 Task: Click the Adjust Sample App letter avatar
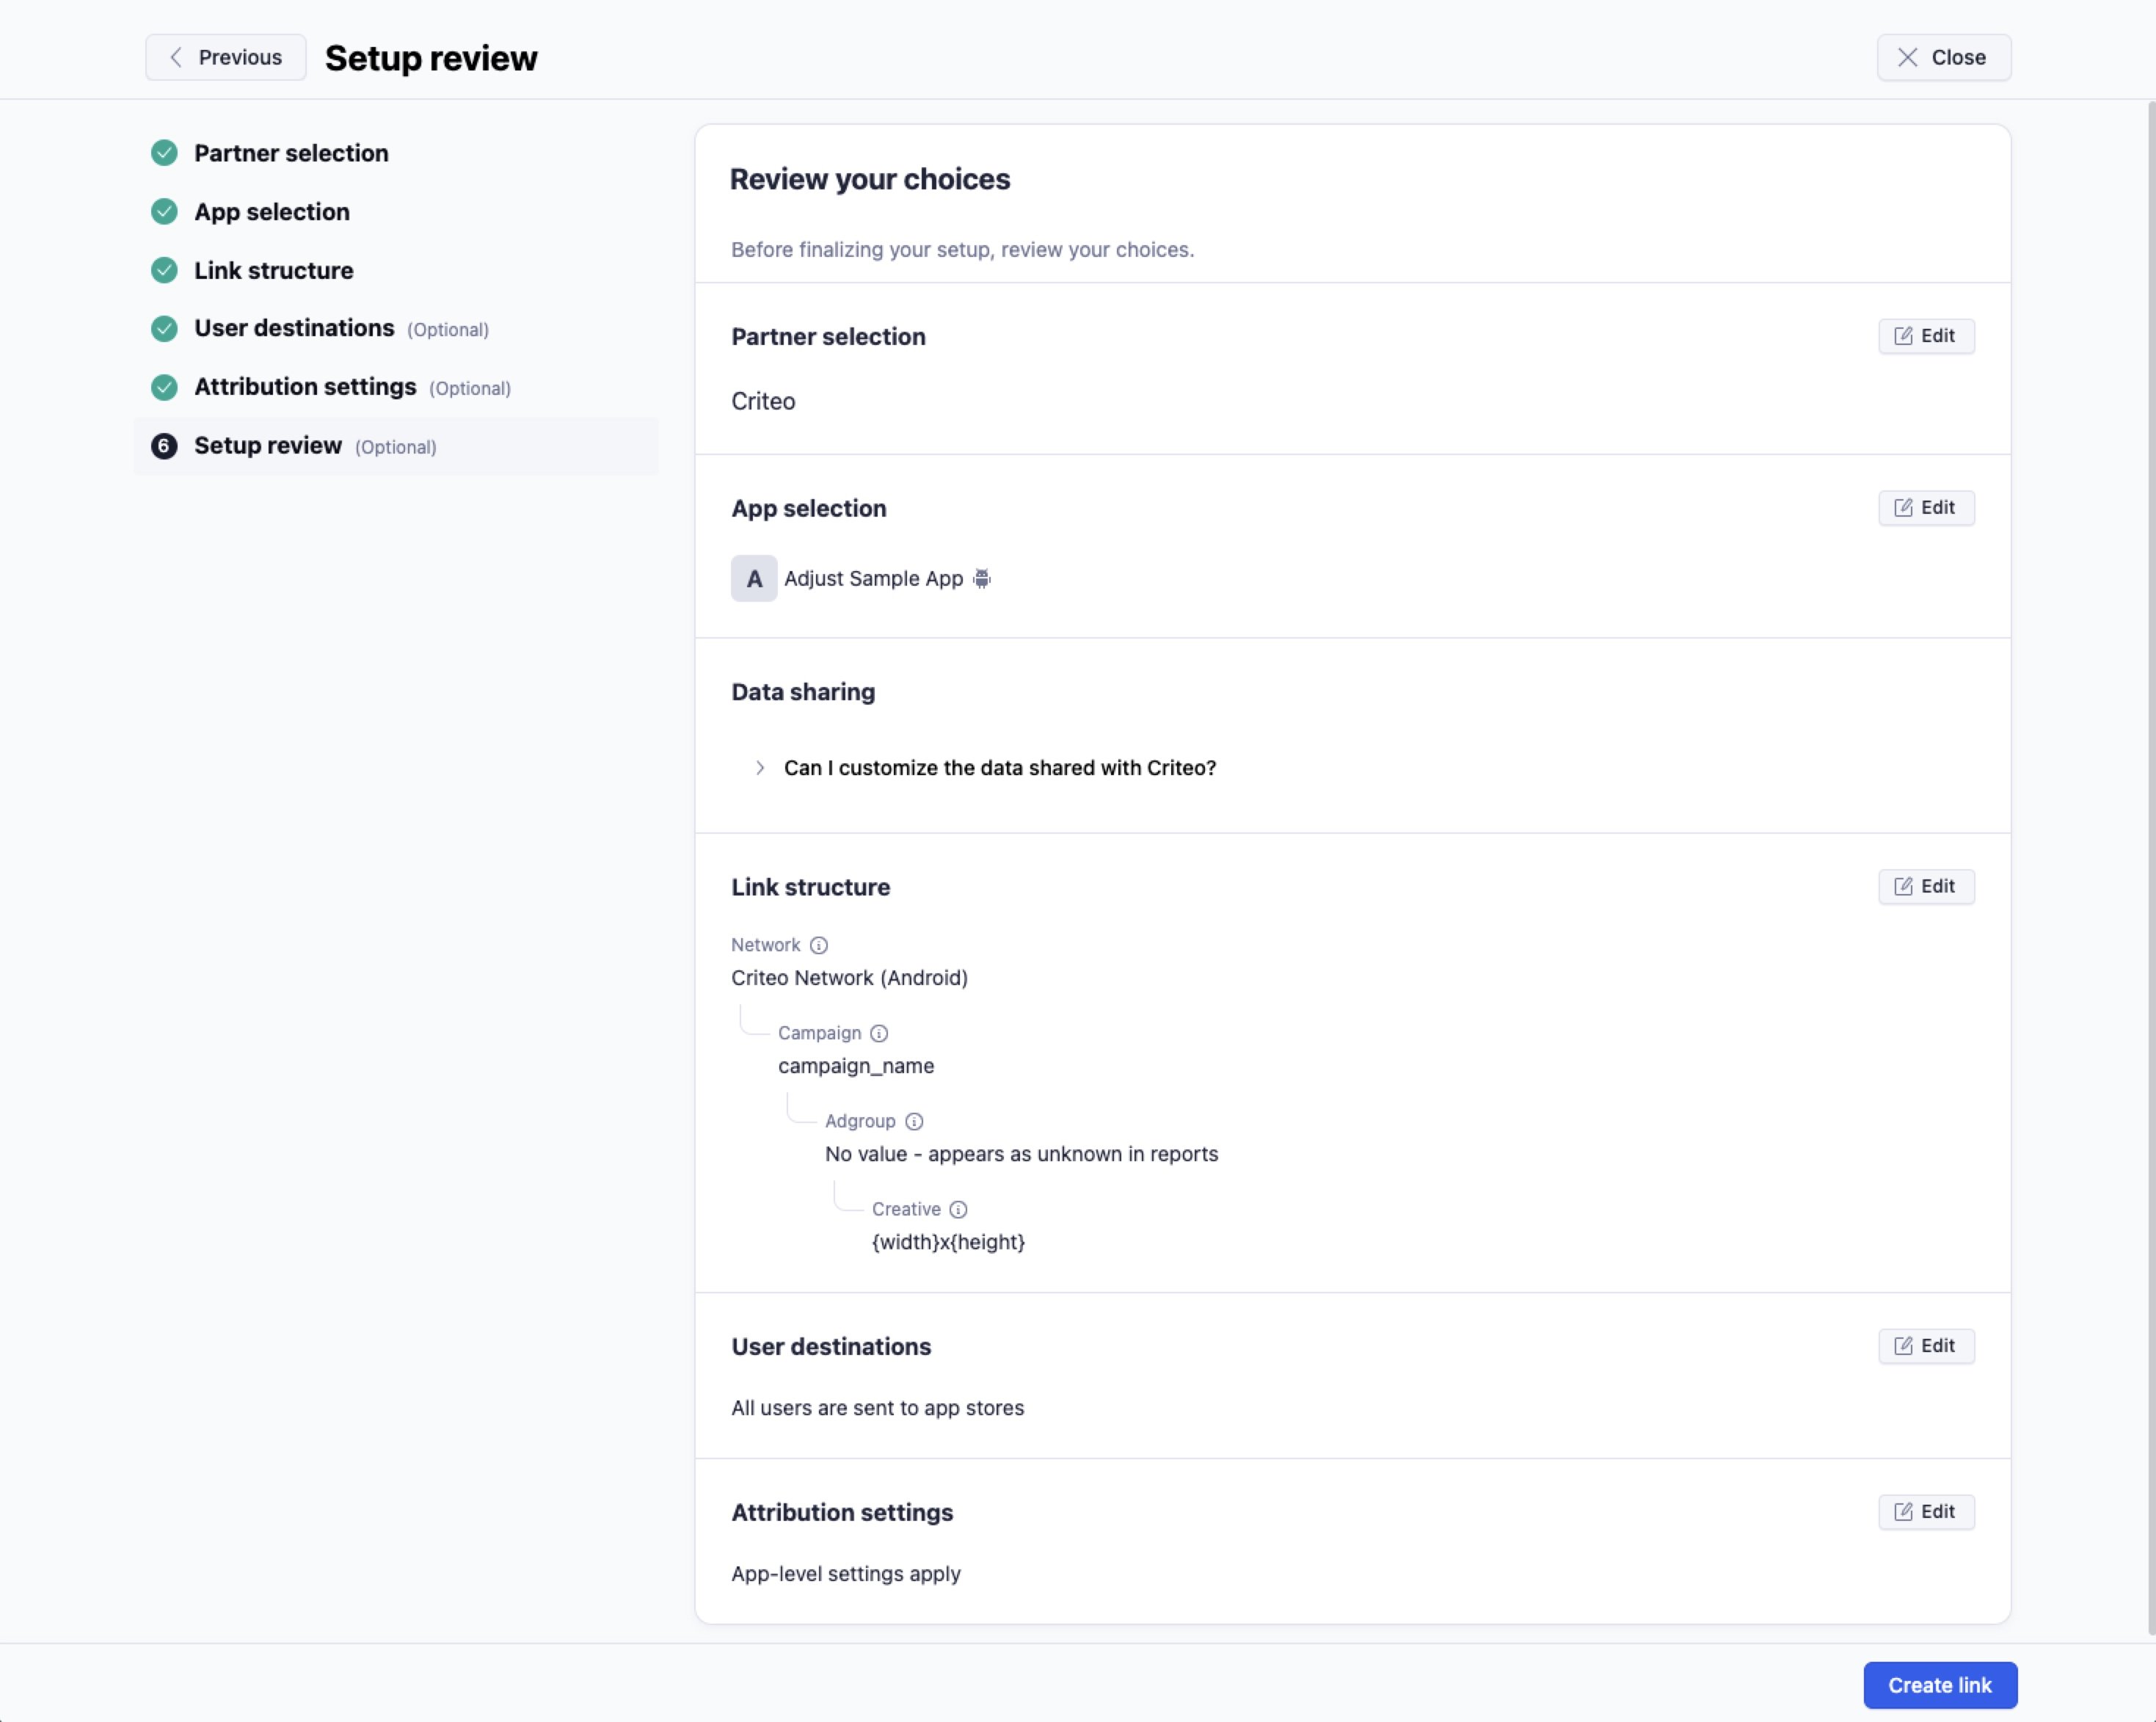coord(754,578)
